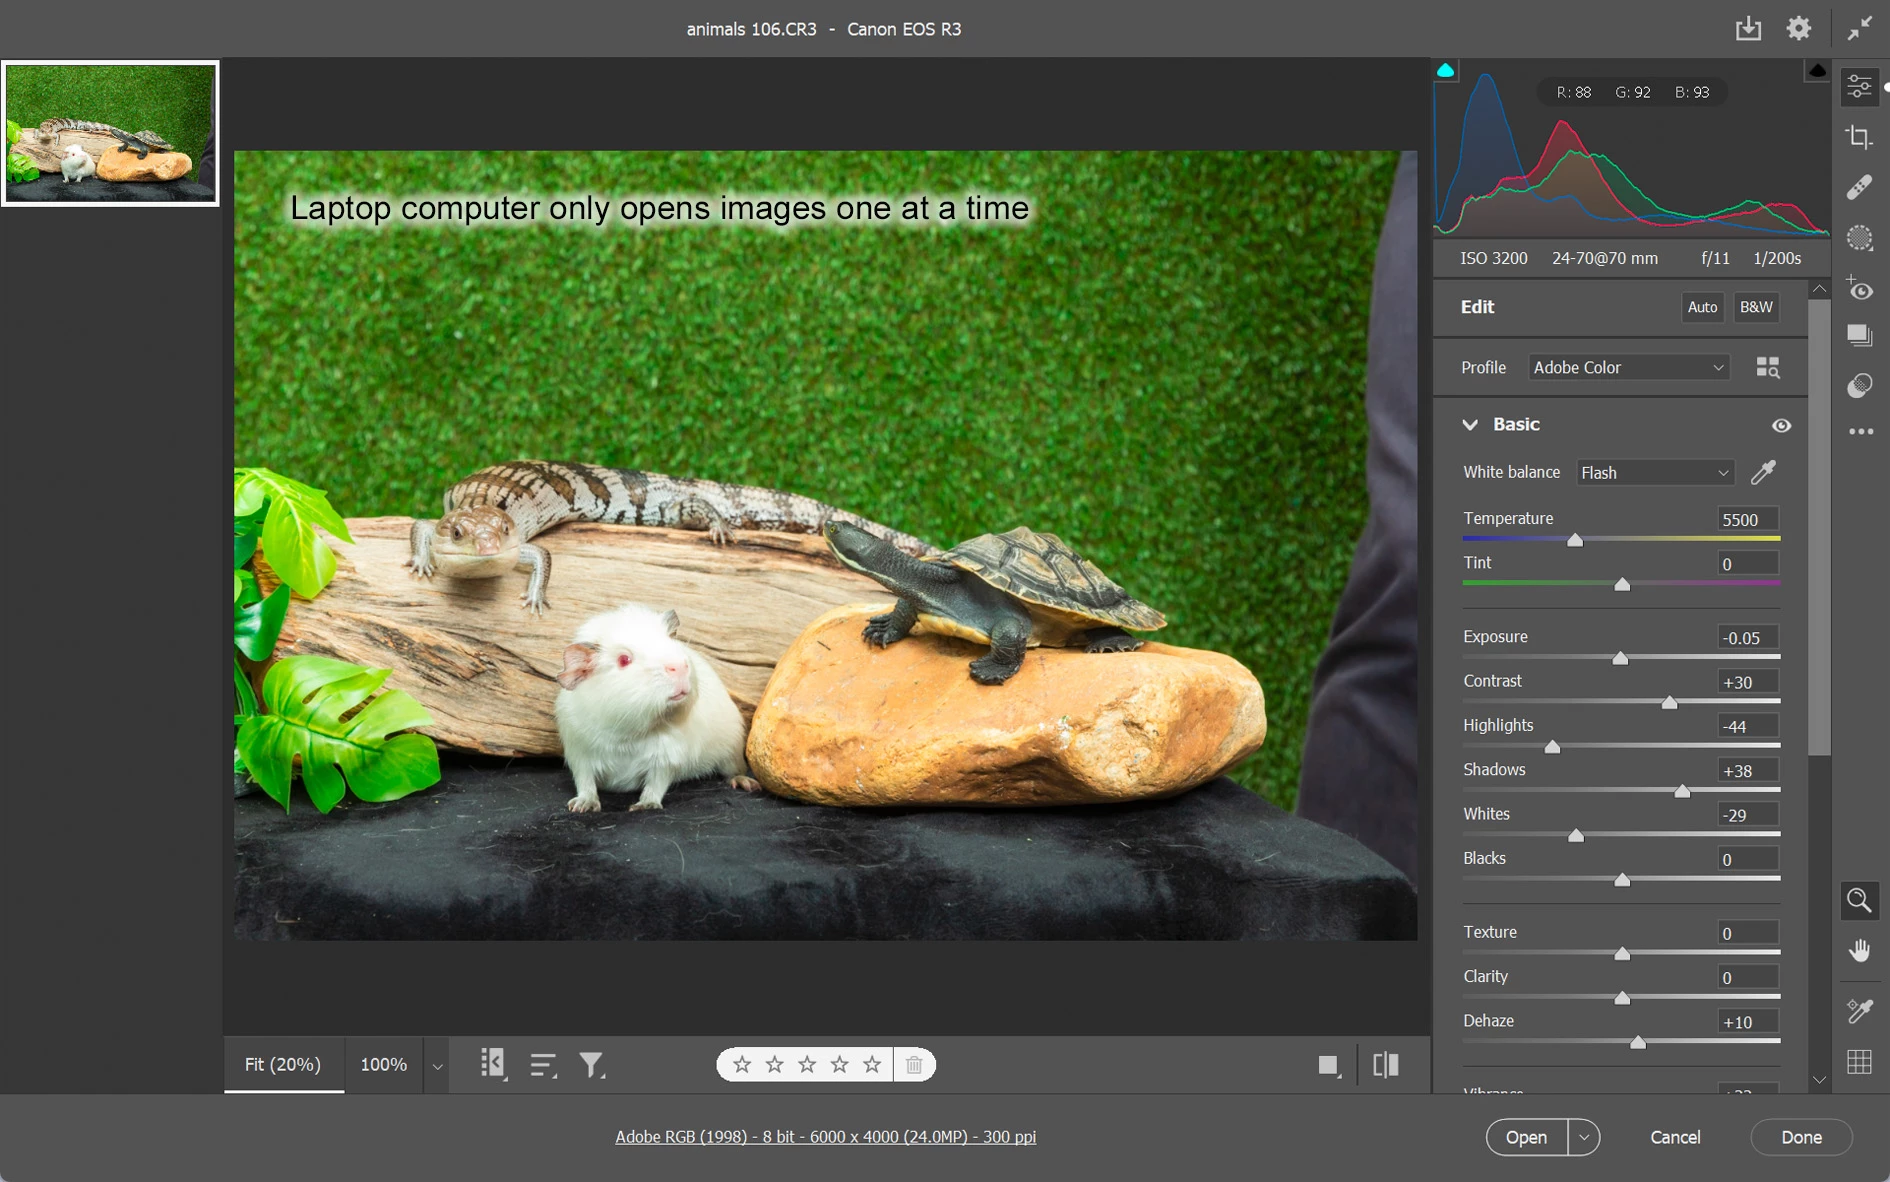Image resolution: width=1890 pixels, height=1182 pixels.
Task: Switch to 100% zoom view
Action: pos(383,1064)
